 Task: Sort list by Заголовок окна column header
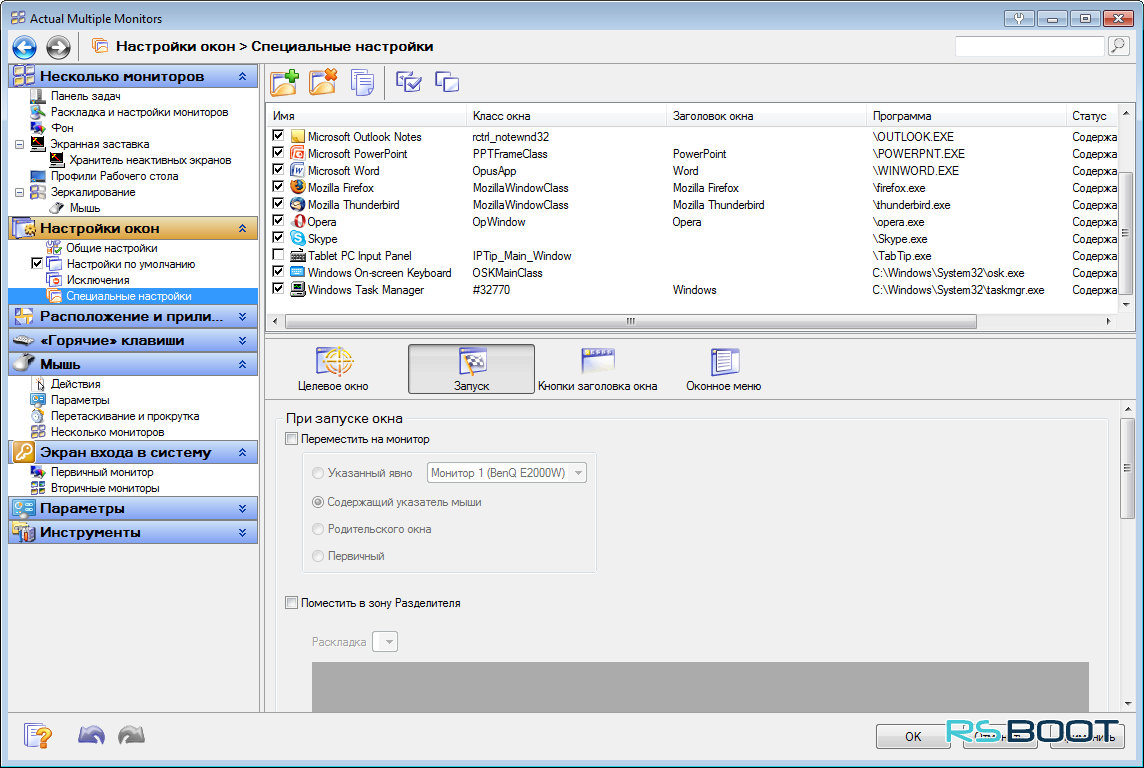click(766, 116)
